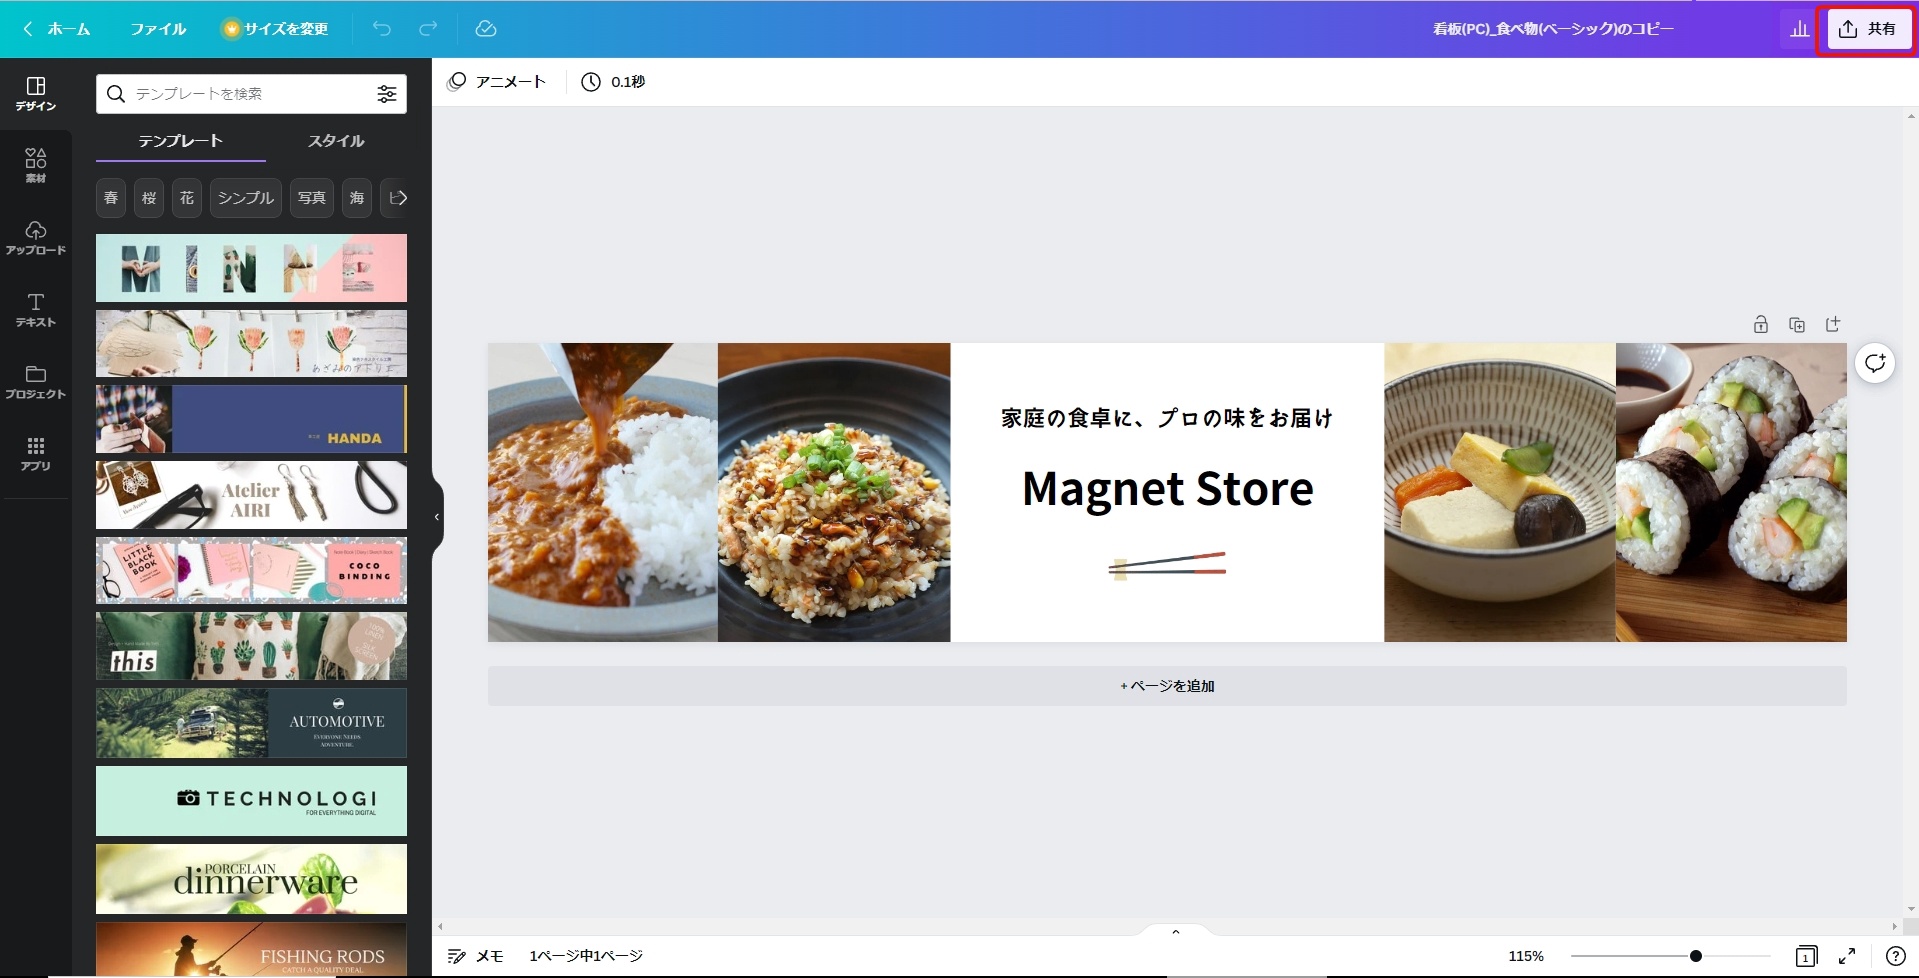Open the アップロード uploads panel
The width and height of the screenshot is (1919, 978).
35,237
